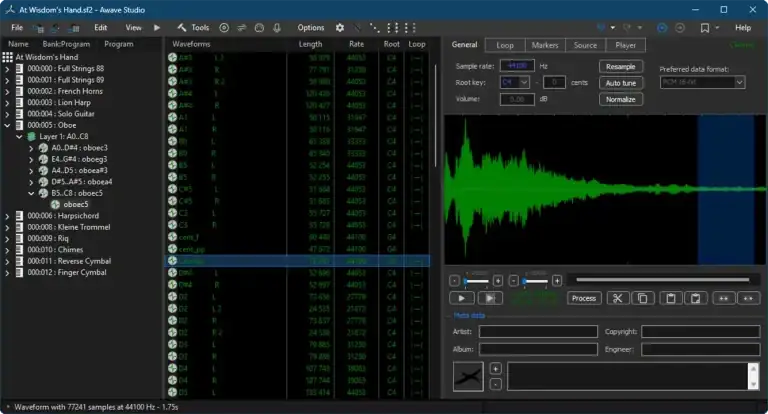This screenshot has height=414, width=768.
Task: Click the plus button of second zoom slider
Action: [557, 281]
